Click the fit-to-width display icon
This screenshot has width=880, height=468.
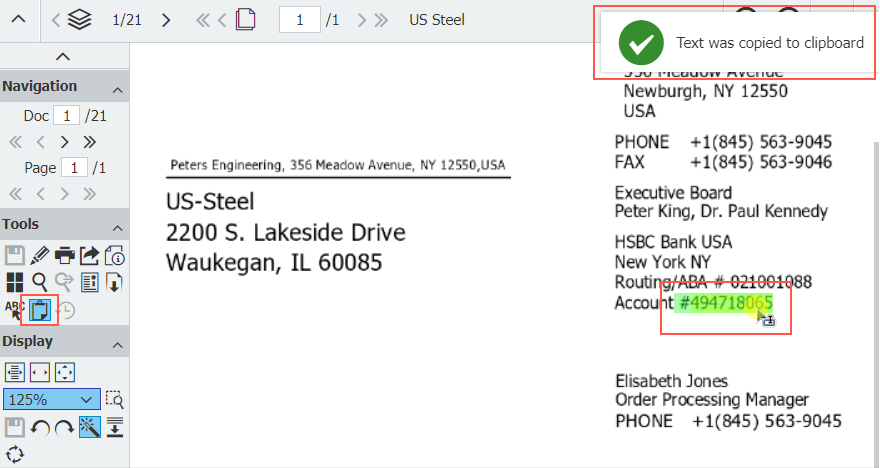39,373
